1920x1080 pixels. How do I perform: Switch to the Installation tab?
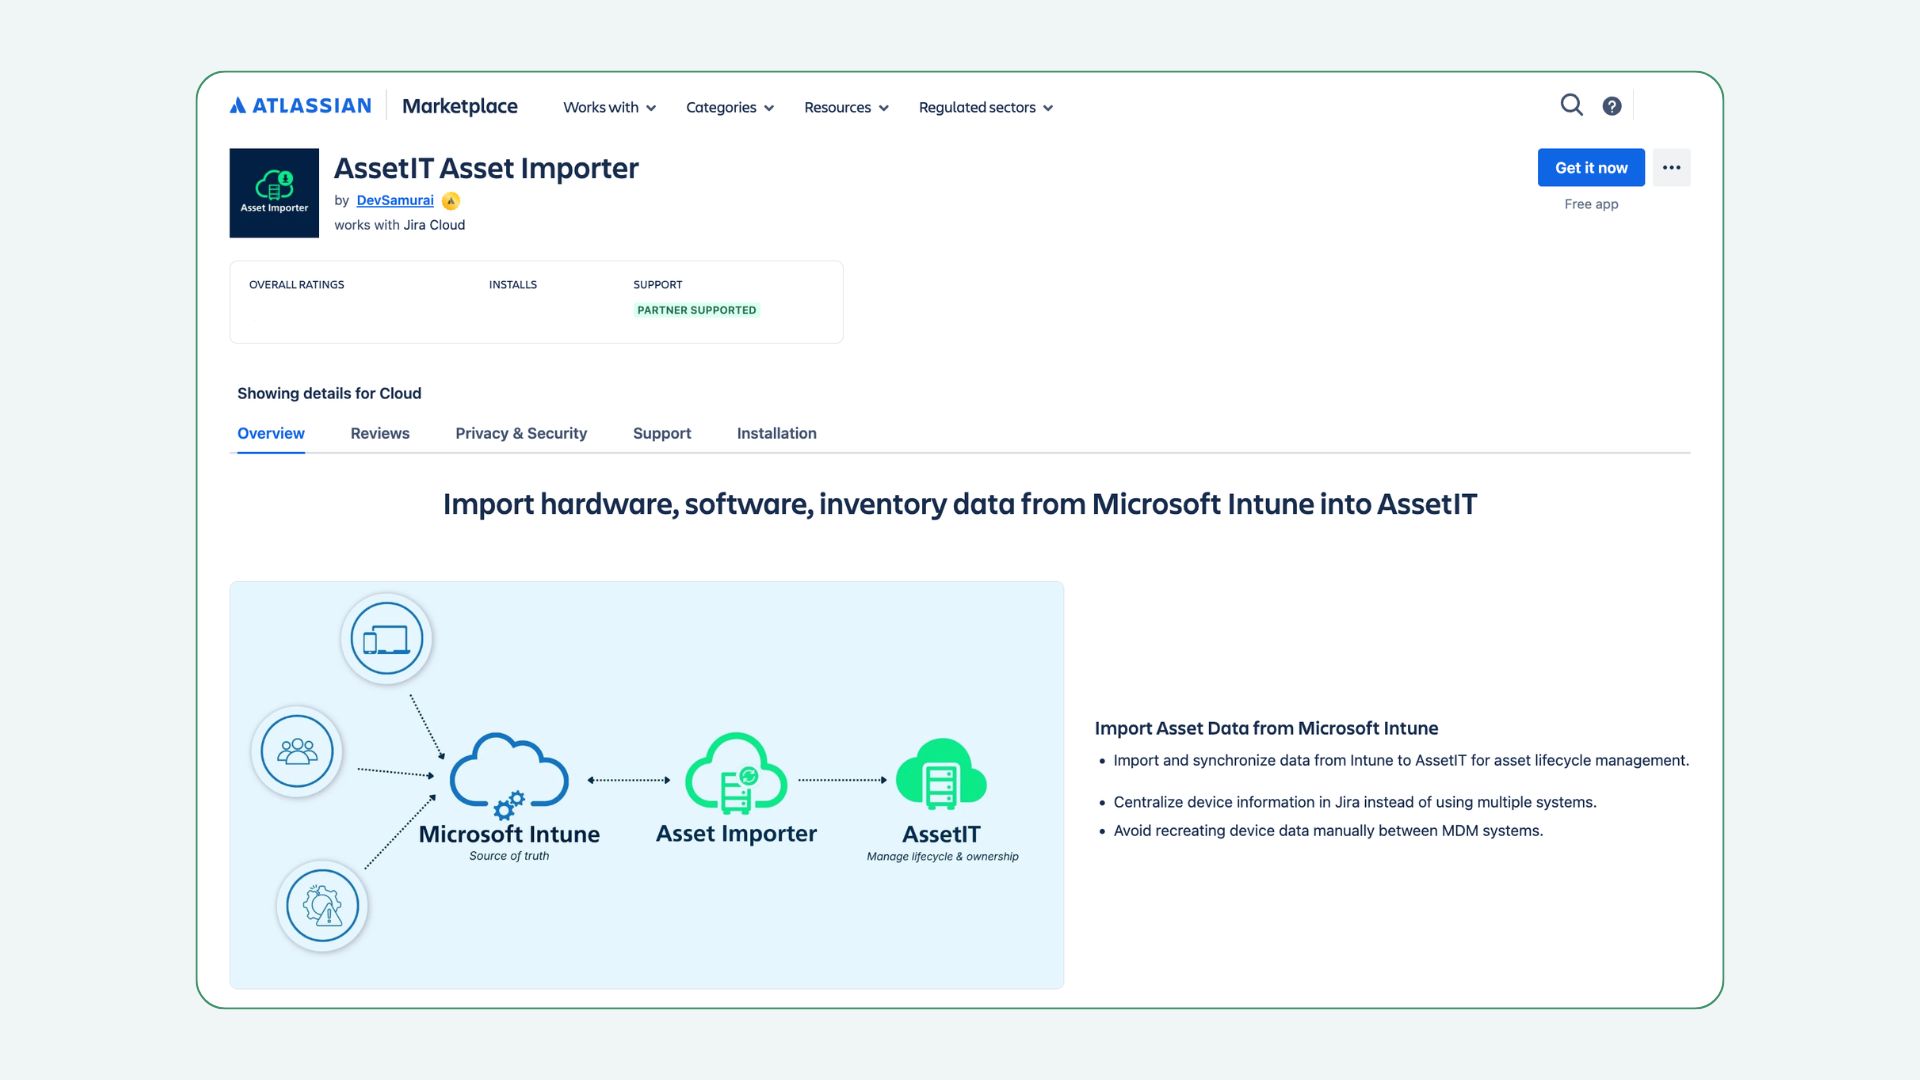[x=777, y=433]
